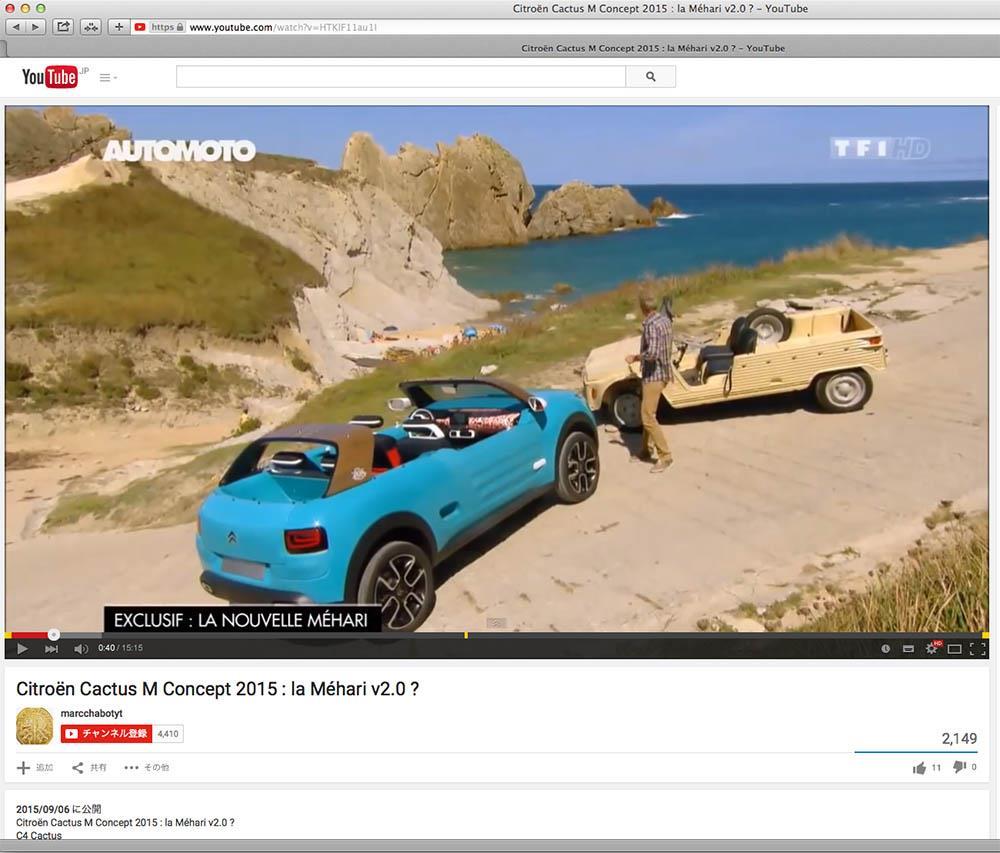Jump to the yellow ad marker mid-timeline
Image resolution: width=1000 pixels, height=853 pixels.
[466, 635]
